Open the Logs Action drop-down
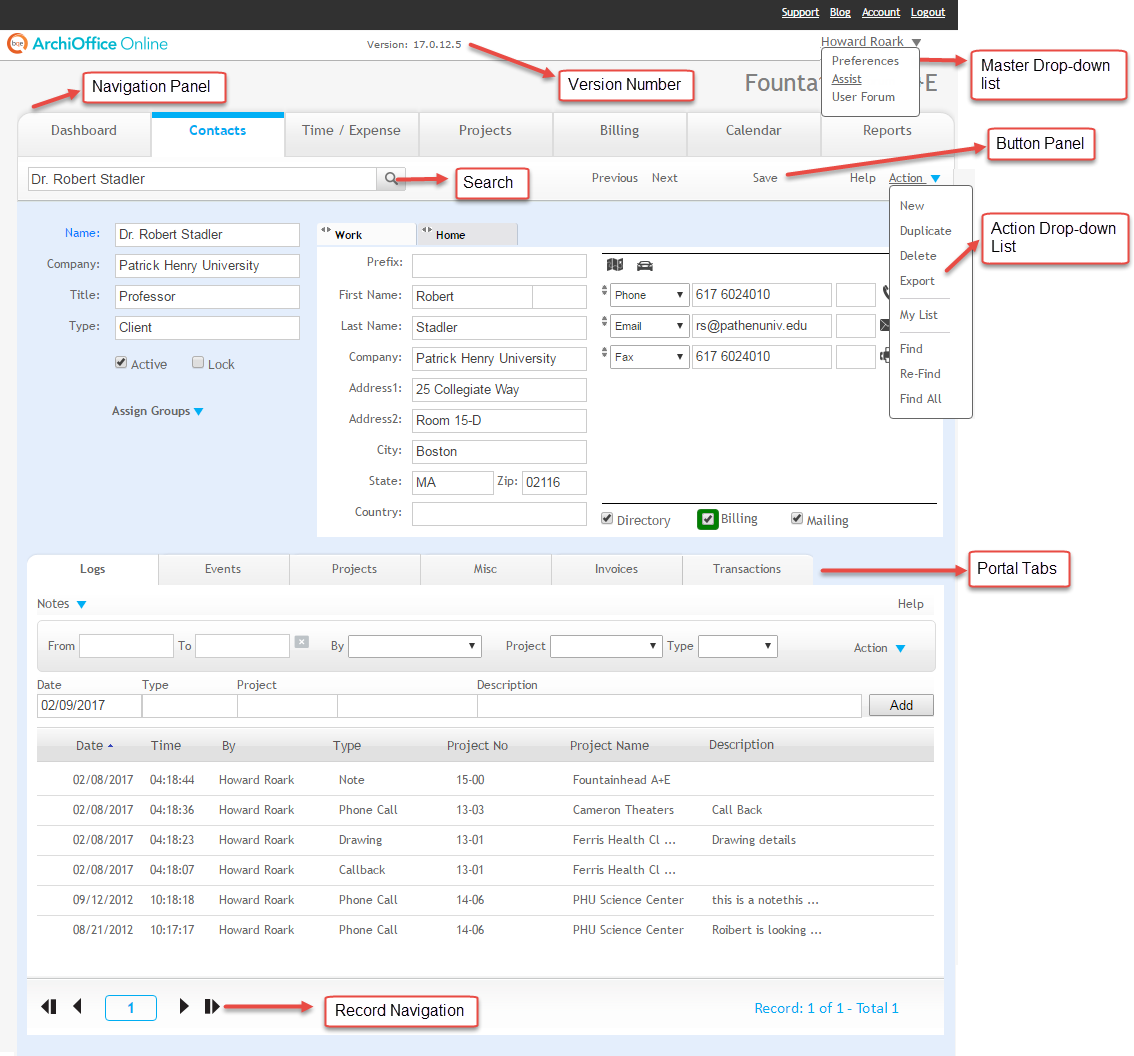Viewport: 1134px width, 1056px height. click(x=879, y=648)
